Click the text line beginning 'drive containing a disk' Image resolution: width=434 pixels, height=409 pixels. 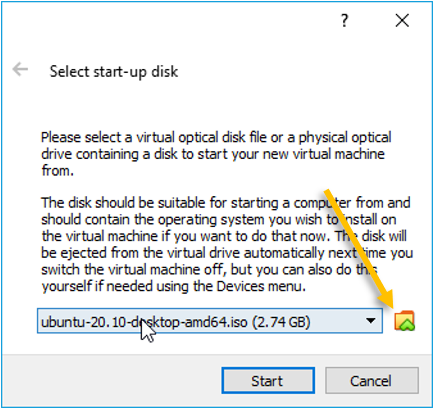(213, 154)
